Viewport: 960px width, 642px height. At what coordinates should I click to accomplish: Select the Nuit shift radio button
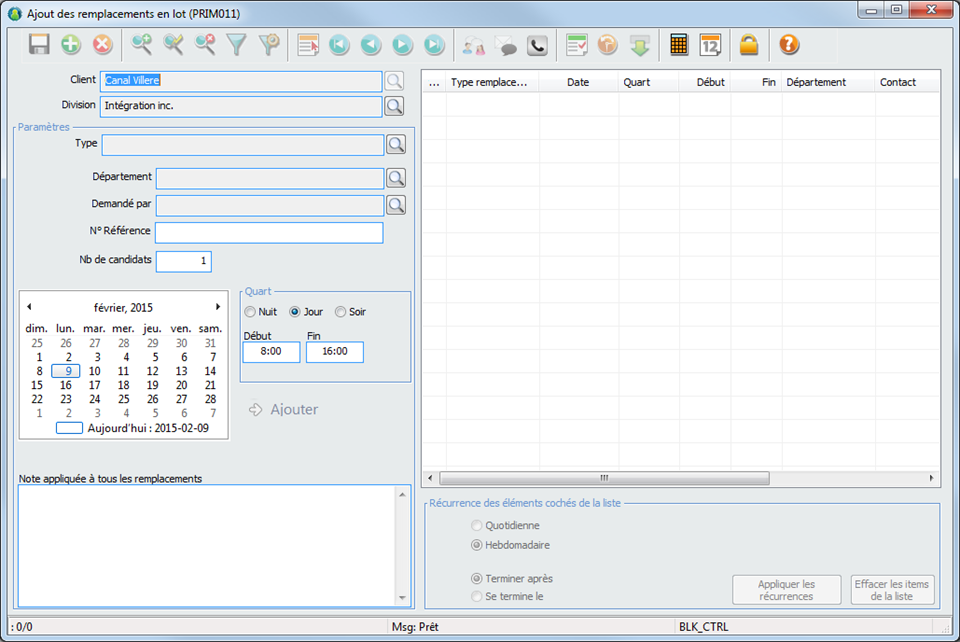[x=250, y=312]
